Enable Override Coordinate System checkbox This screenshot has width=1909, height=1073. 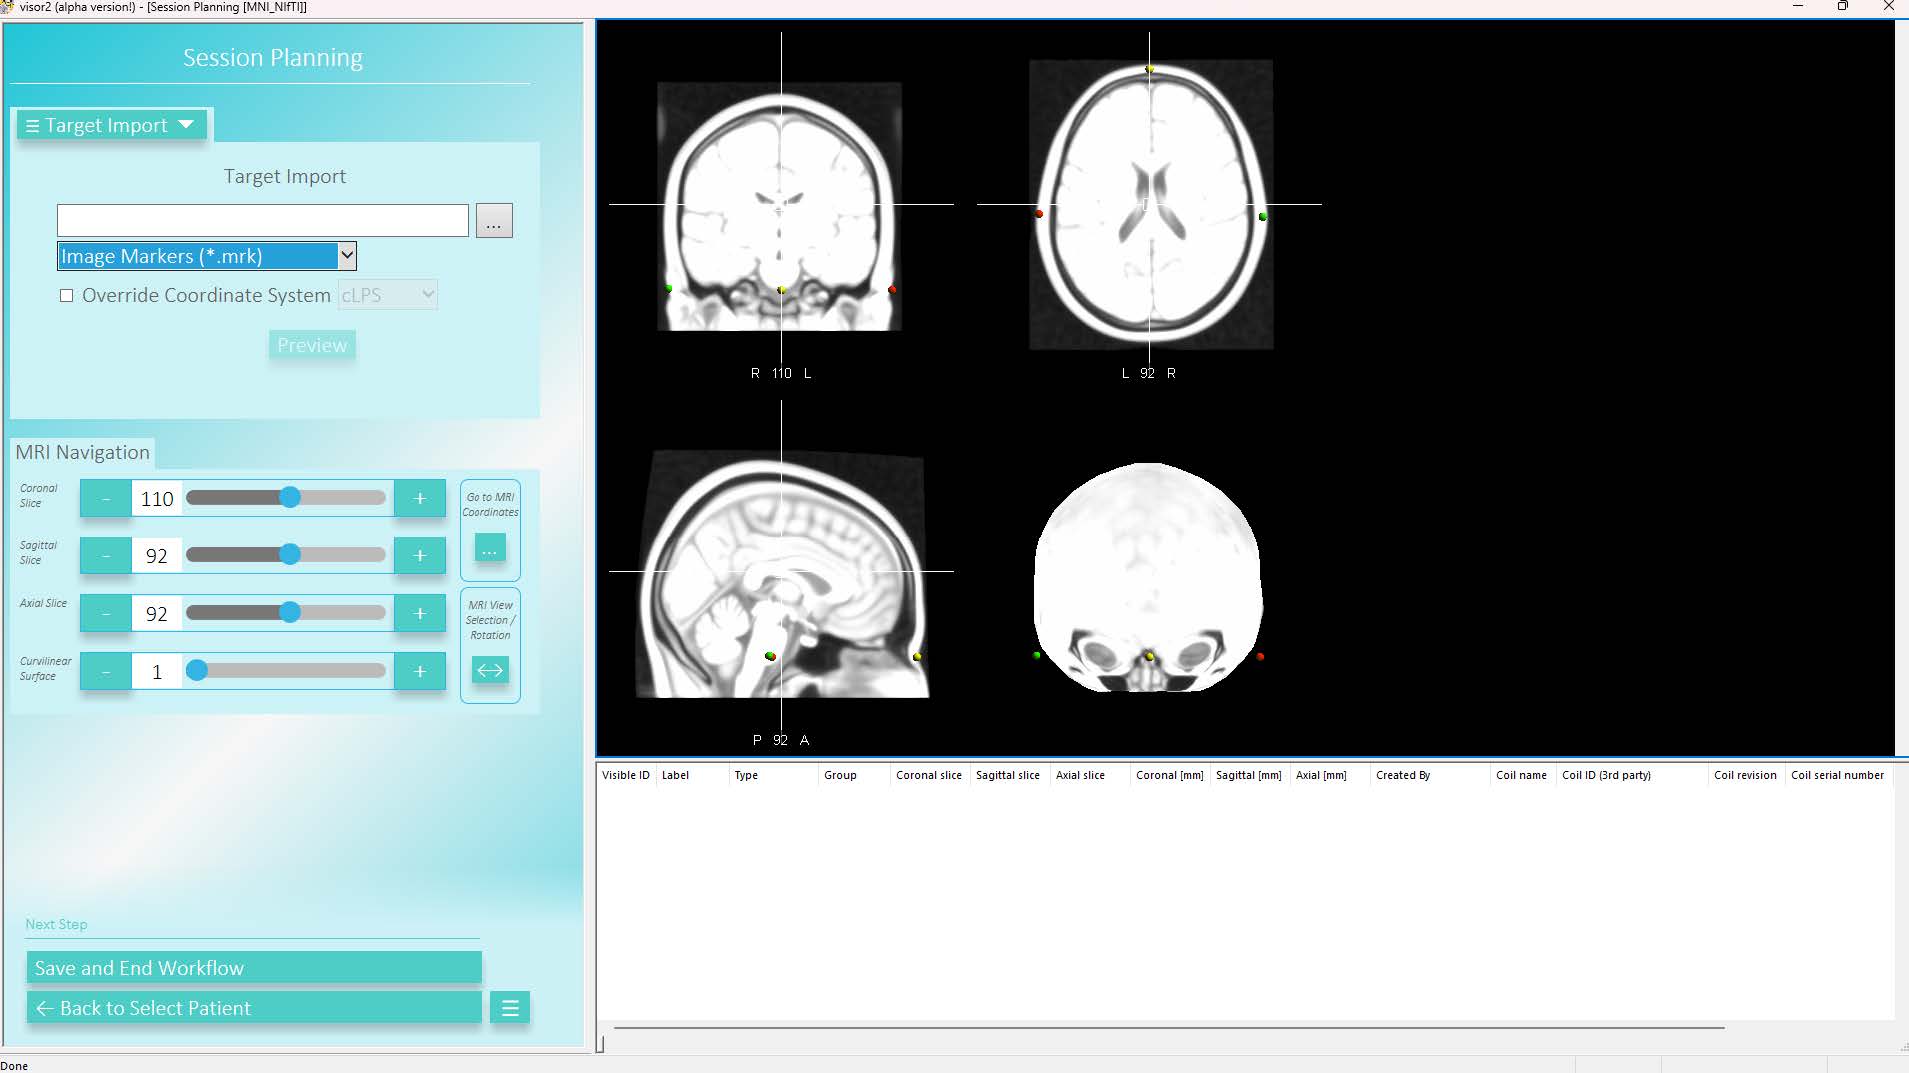67,296
